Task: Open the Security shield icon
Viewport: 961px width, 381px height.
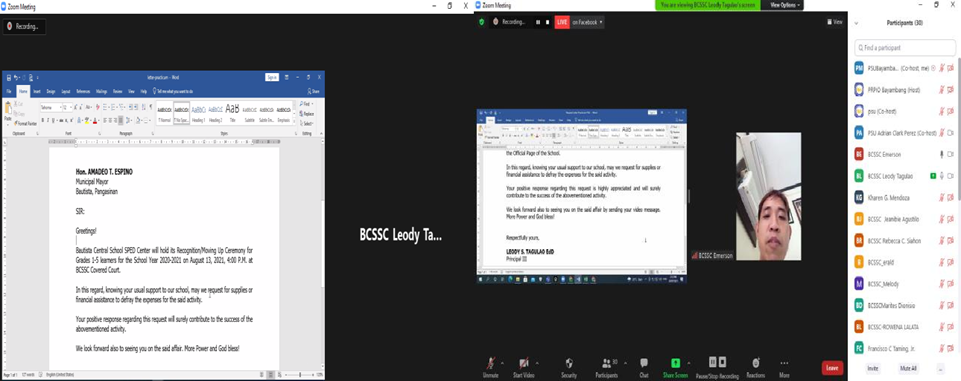Action: coord(569,363)
